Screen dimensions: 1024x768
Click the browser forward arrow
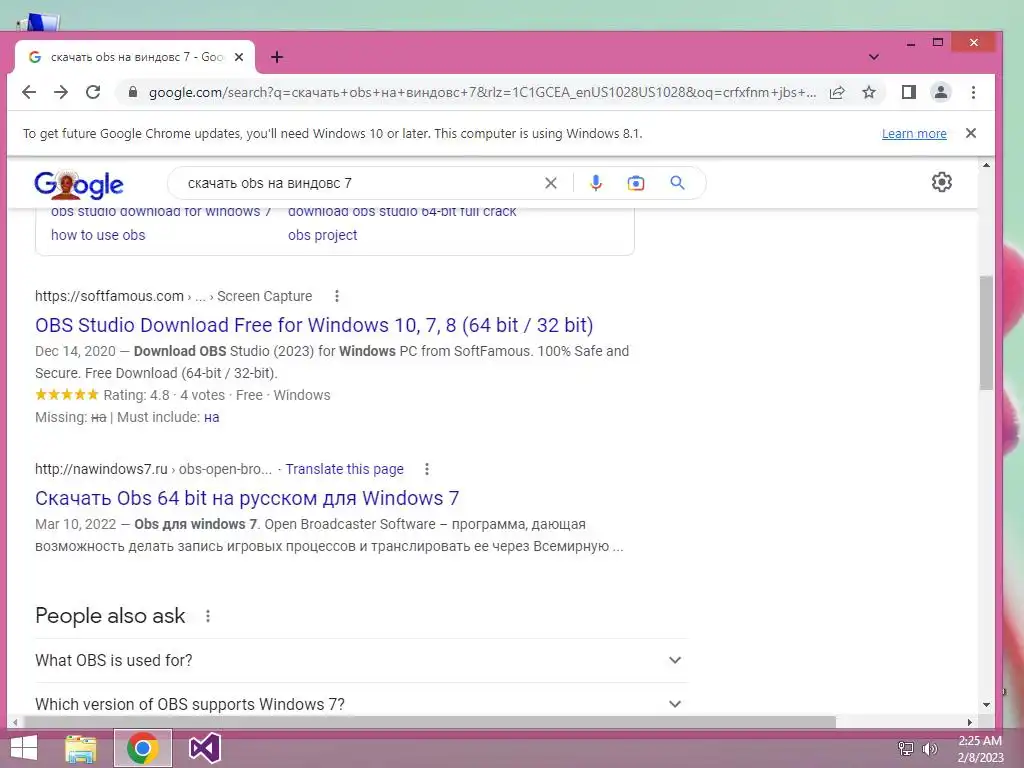click(x=61, y=92)
